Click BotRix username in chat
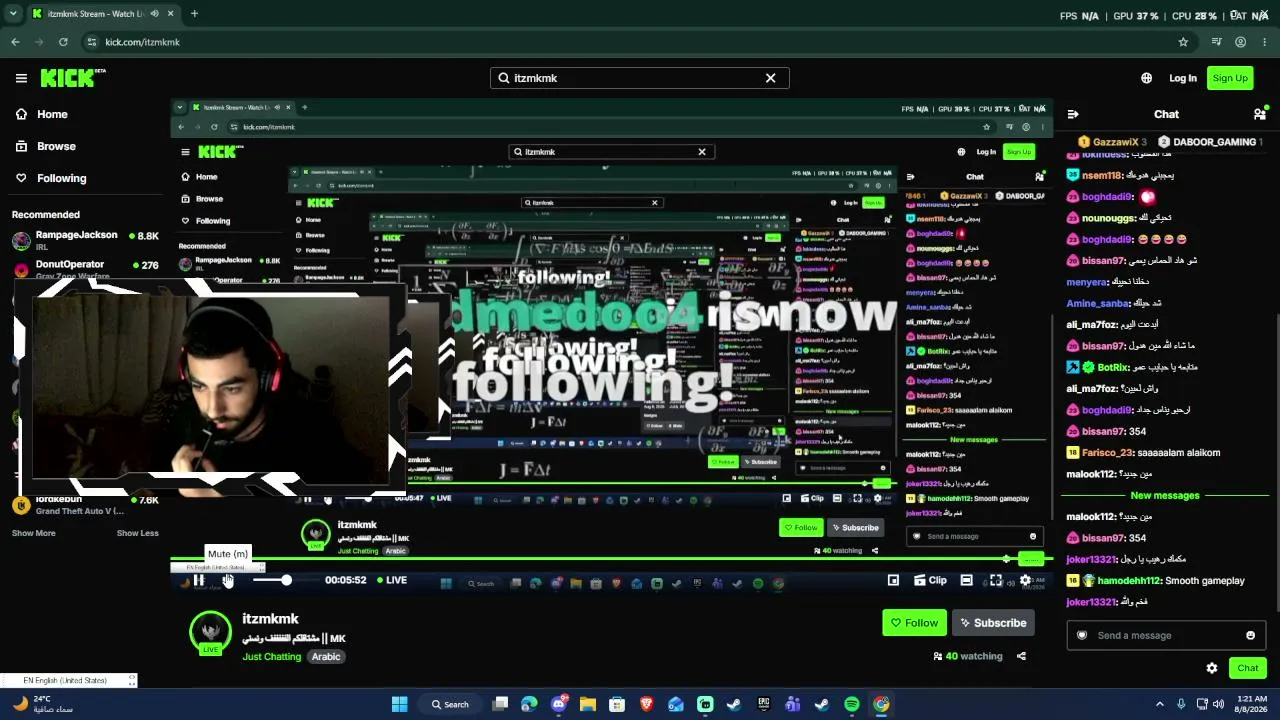The image size is (1280, 720). point(1113,367)
